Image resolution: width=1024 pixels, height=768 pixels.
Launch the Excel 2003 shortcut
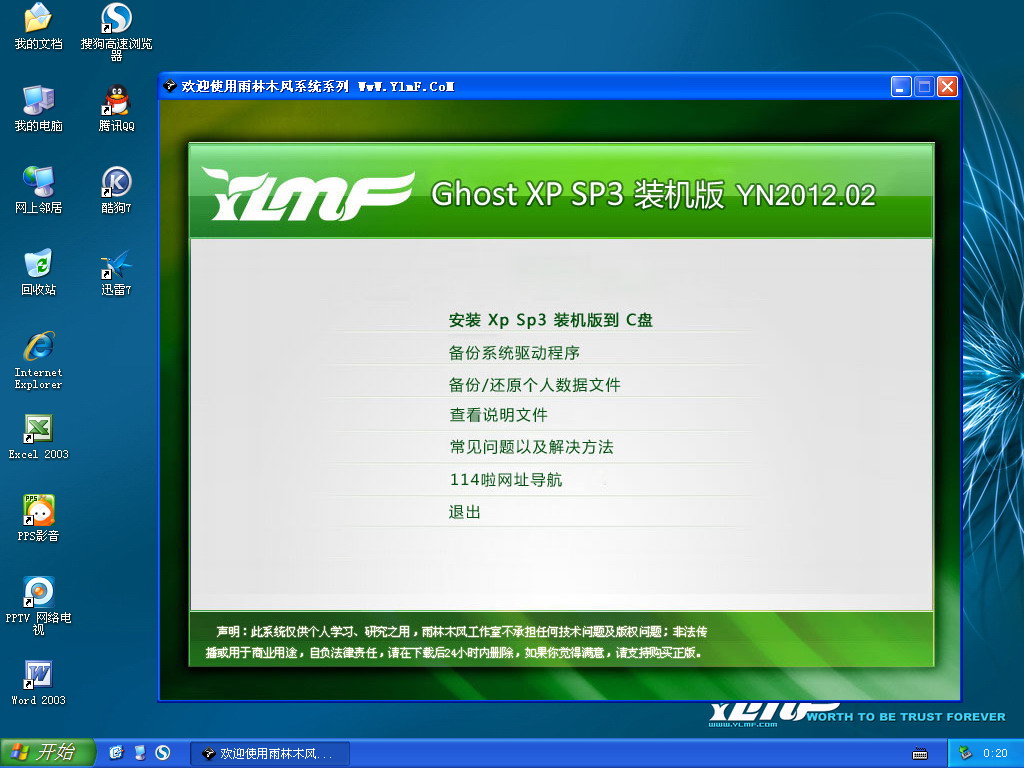38,436
